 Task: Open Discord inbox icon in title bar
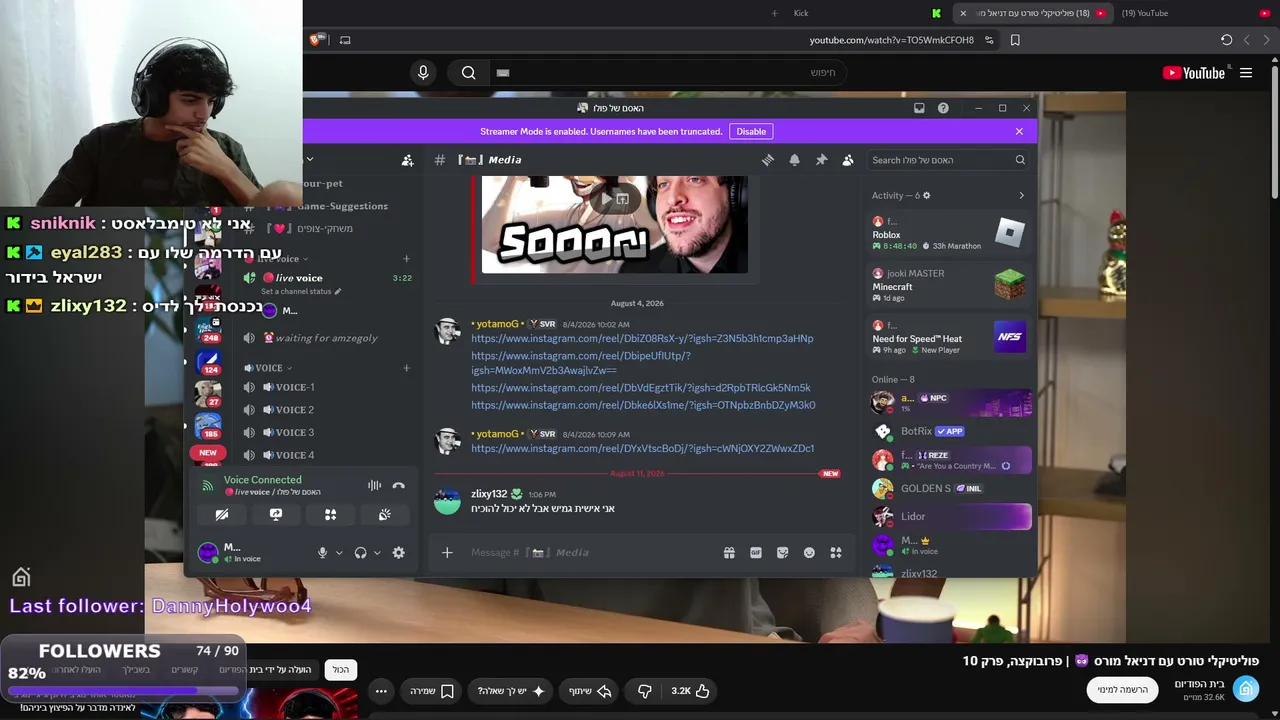point(919,108)
